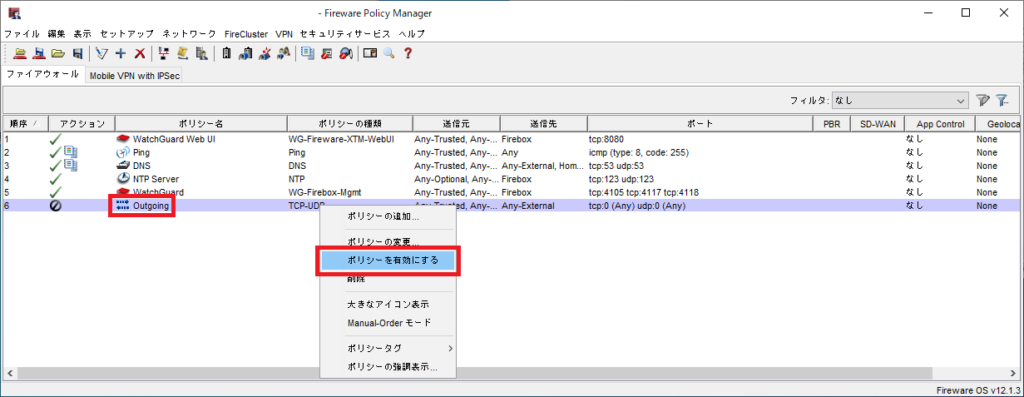The width and height of the screenshot is (1024, 397).
Task: Click the dark panel view toolbar icon
Action: click(x=370, y=54)
